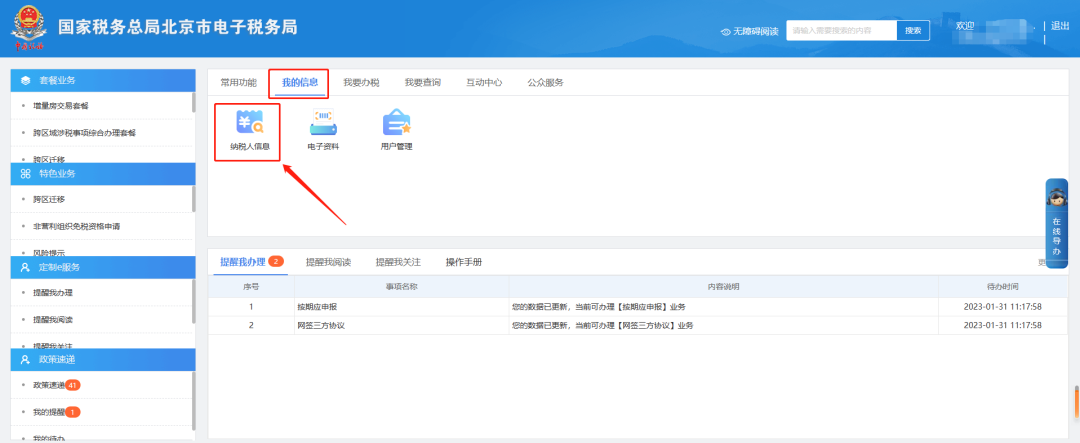Image resolution: width=1080 pixels, height=443 pixels.
Task: Click the eye icon beside 无障碍阅读
Action: coord(725,32)
